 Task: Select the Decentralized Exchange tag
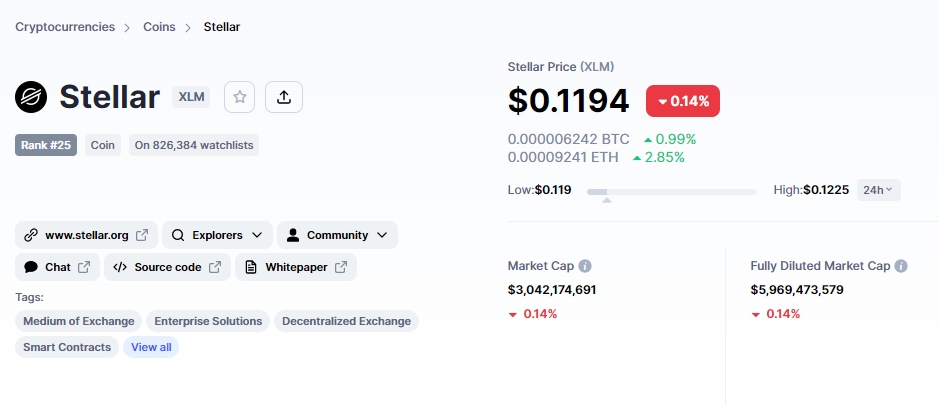tap(346, 321)
